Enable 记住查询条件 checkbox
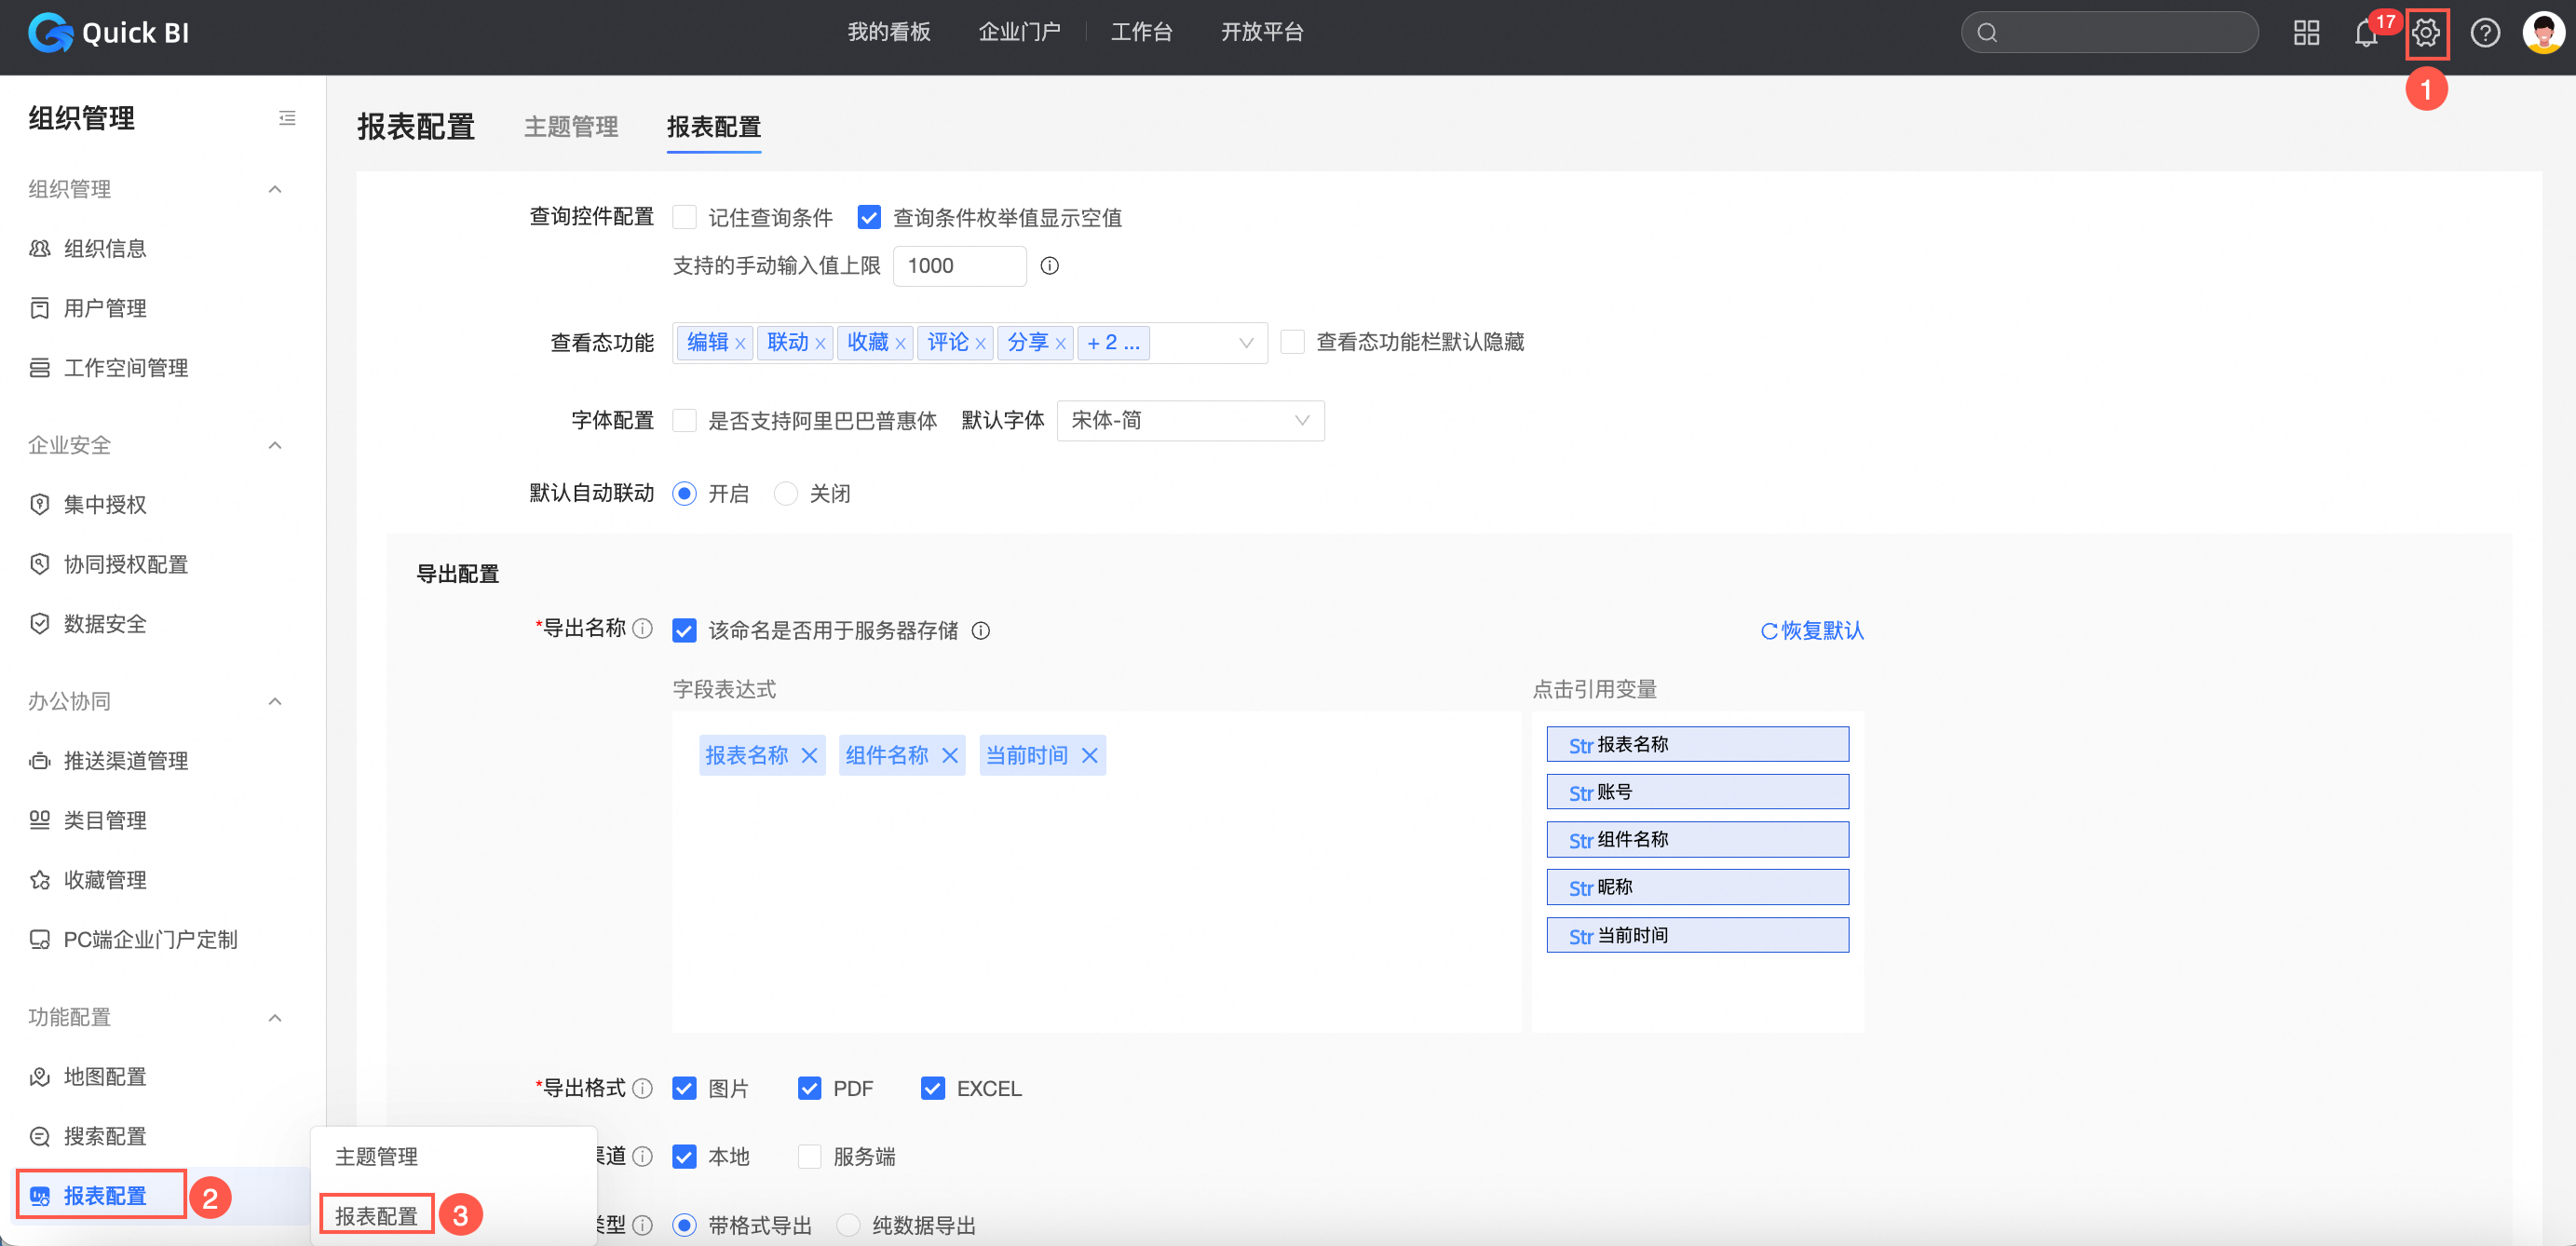The width and height of the screenshot is (2576, 1246). click(684, 218)
